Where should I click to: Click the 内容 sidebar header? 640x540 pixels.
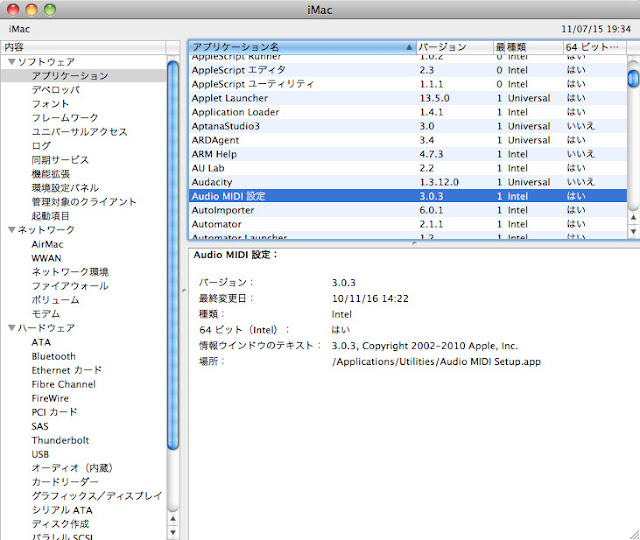click(x=83, y=47)
